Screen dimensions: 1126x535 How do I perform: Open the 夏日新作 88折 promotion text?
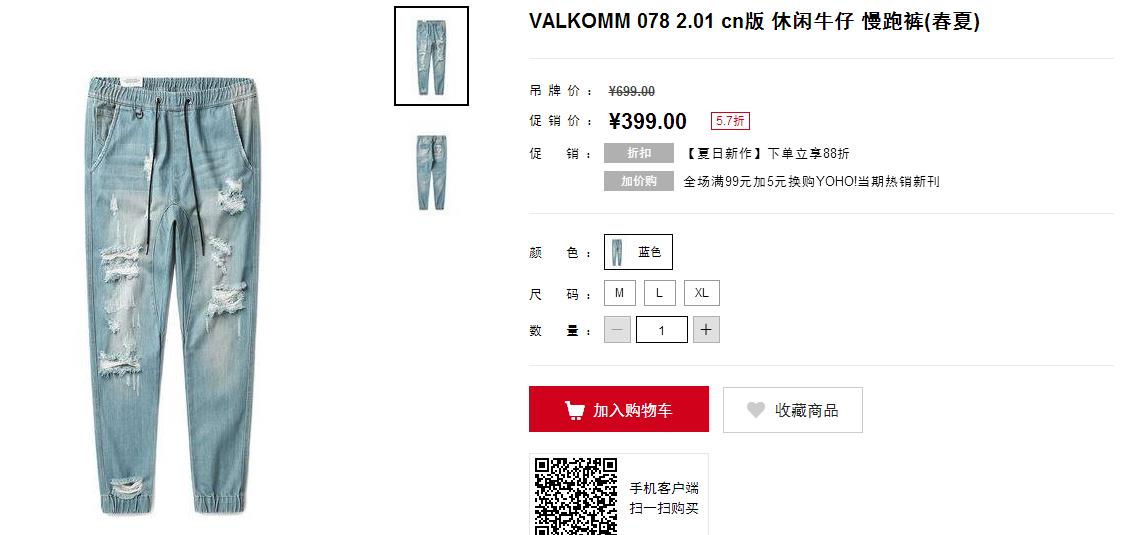[766, 154]
